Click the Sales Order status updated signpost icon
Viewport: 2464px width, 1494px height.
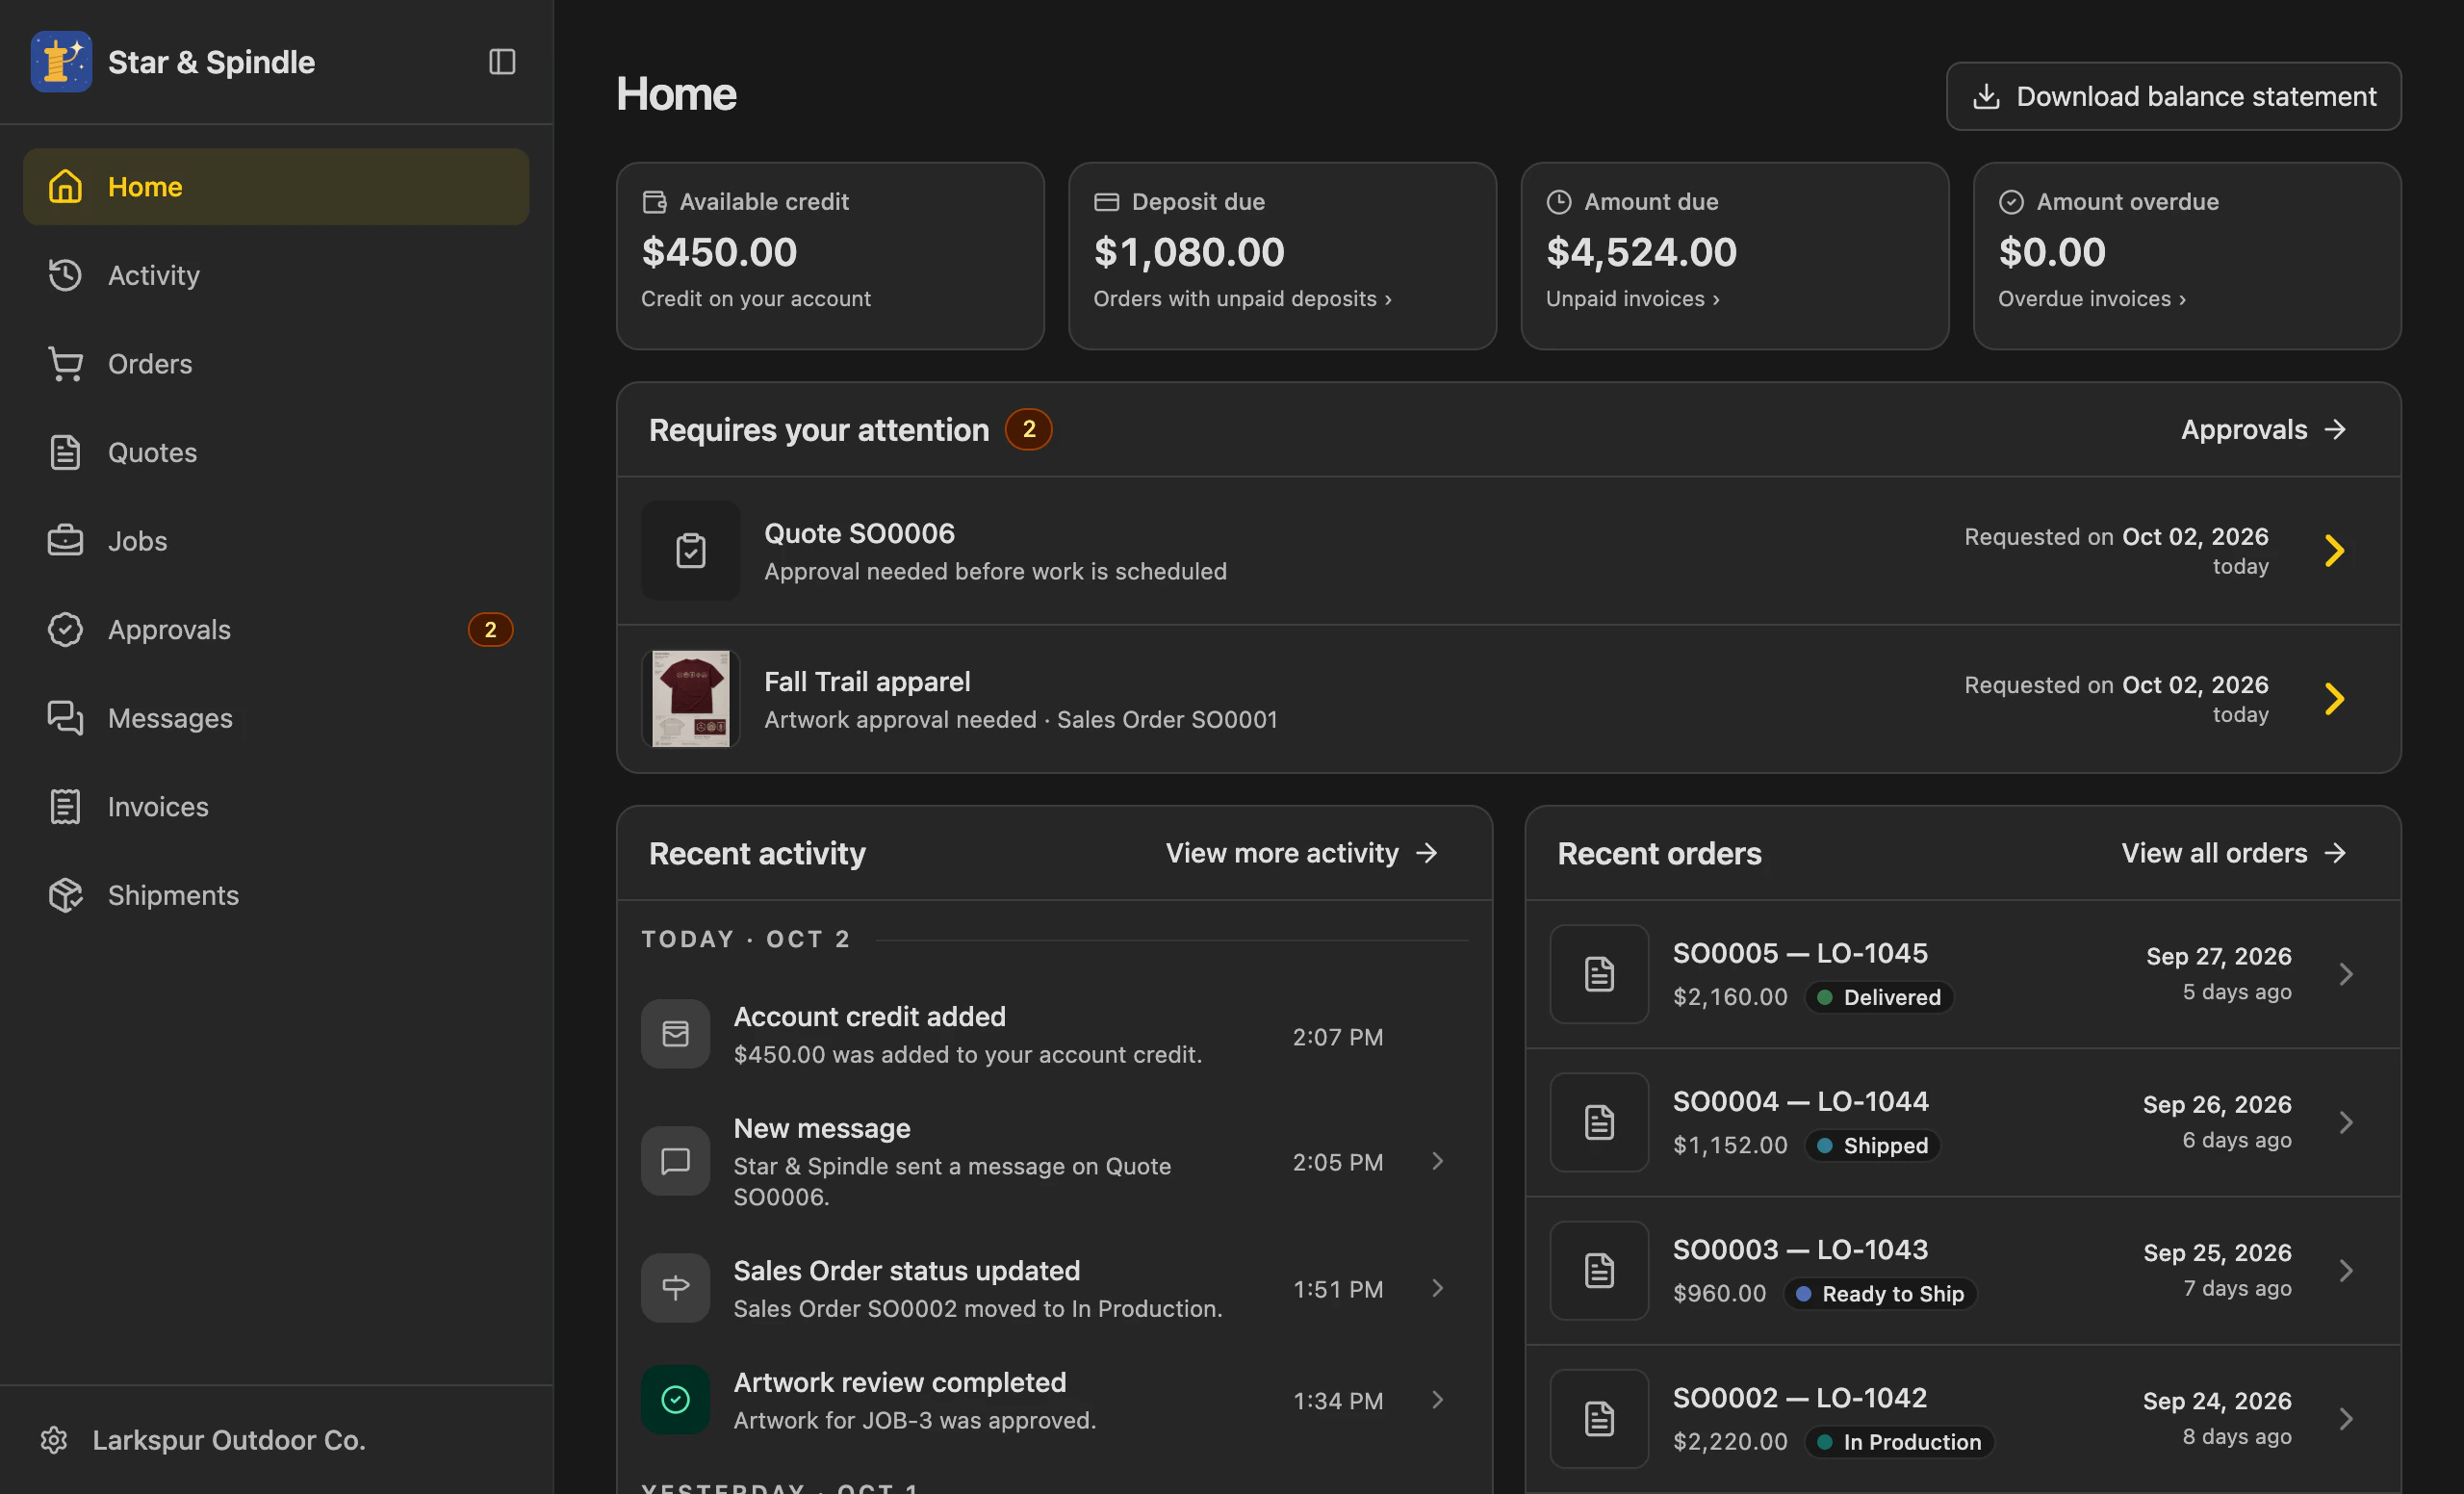[675, 1288]
